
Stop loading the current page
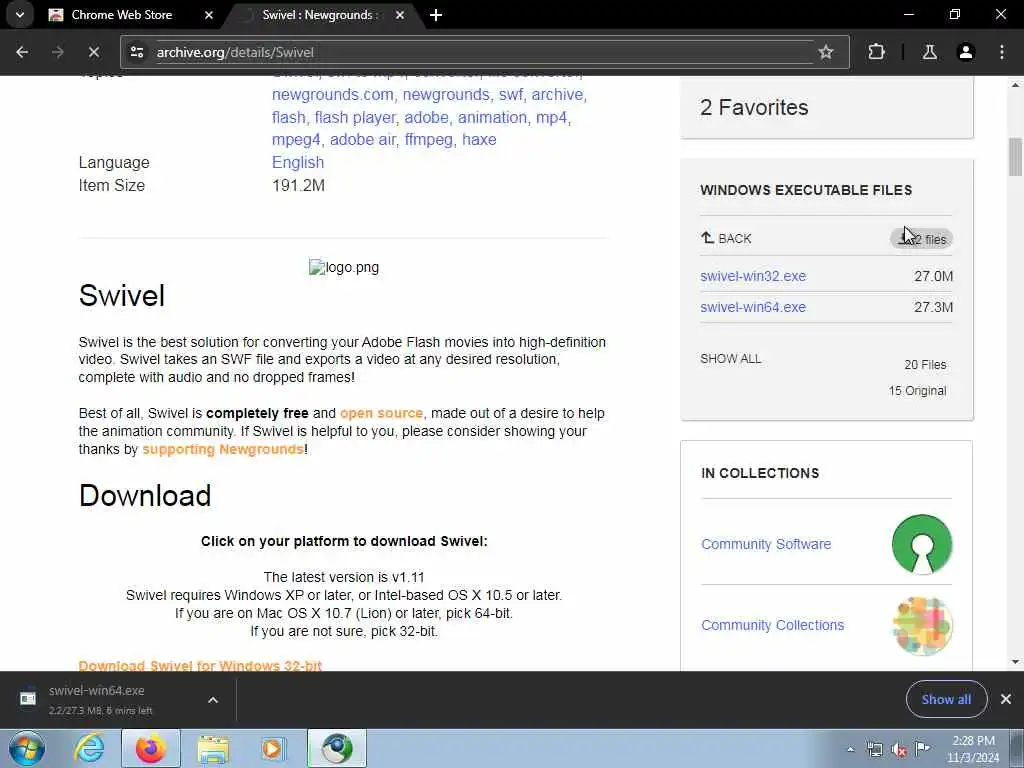[x=93, y=52]
